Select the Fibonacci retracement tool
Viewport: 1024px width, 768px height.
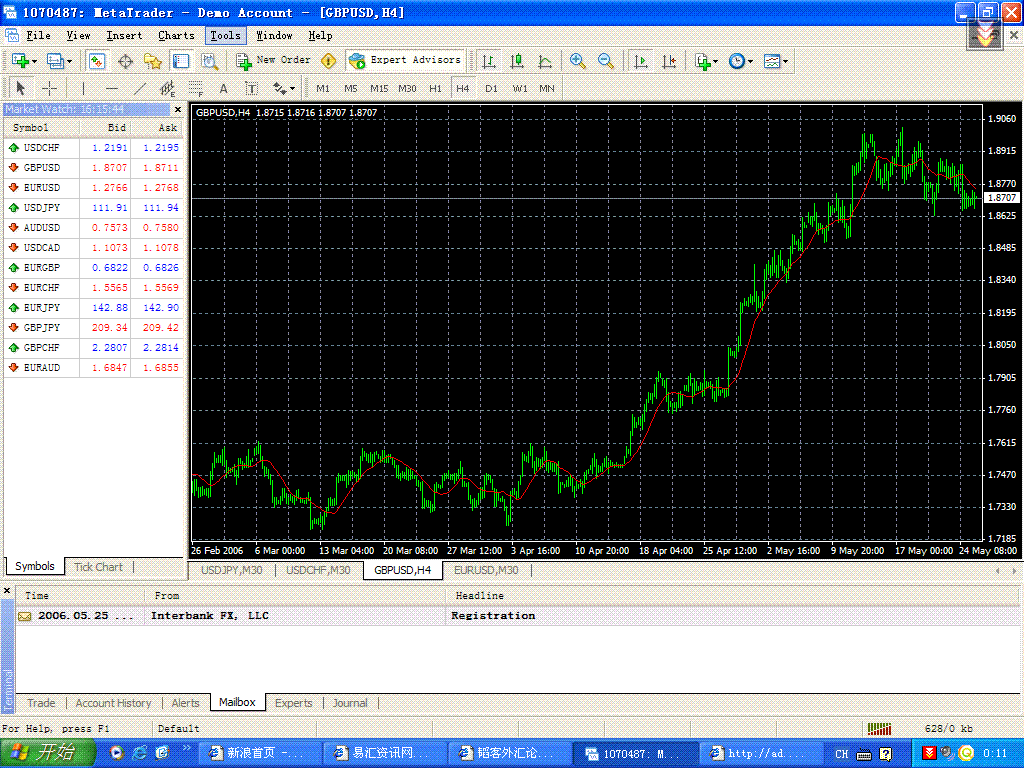pyautogui.click(x=196, y=88)
